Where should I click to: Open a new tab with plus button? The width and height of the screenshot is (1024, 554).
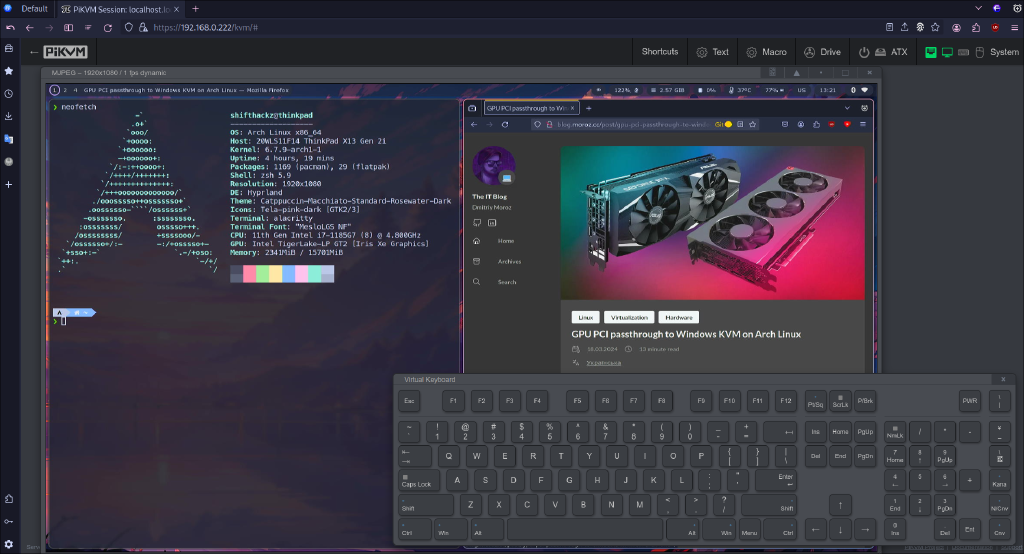tap(195, 9)
